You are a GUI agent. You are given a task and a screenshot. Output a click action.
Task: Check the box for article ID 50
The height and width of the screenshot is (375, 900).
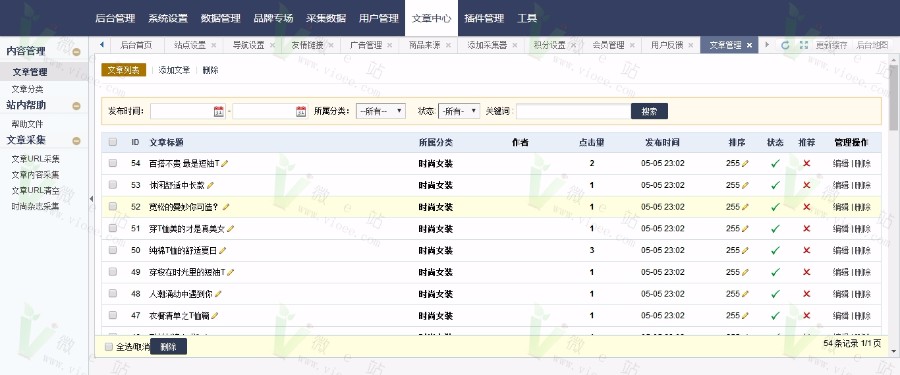(112, 250)
